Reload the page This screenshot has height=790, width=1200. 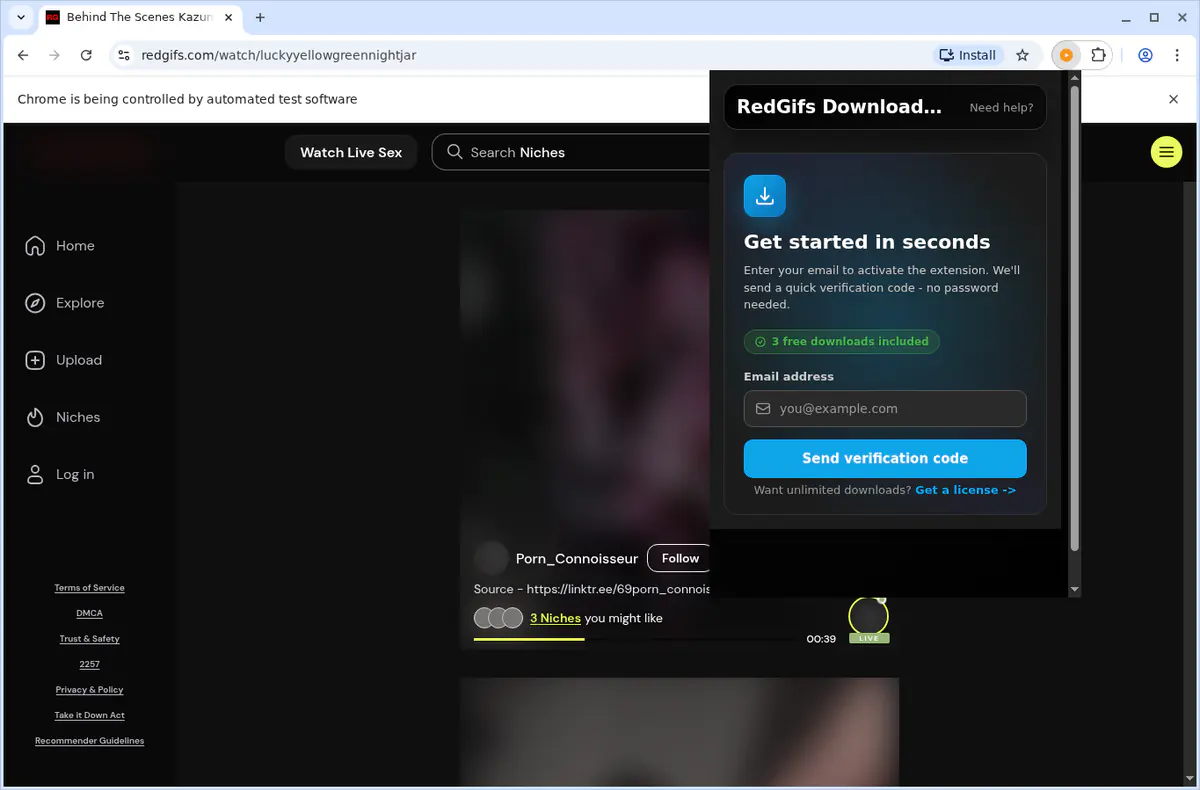[x=86, y=55]
